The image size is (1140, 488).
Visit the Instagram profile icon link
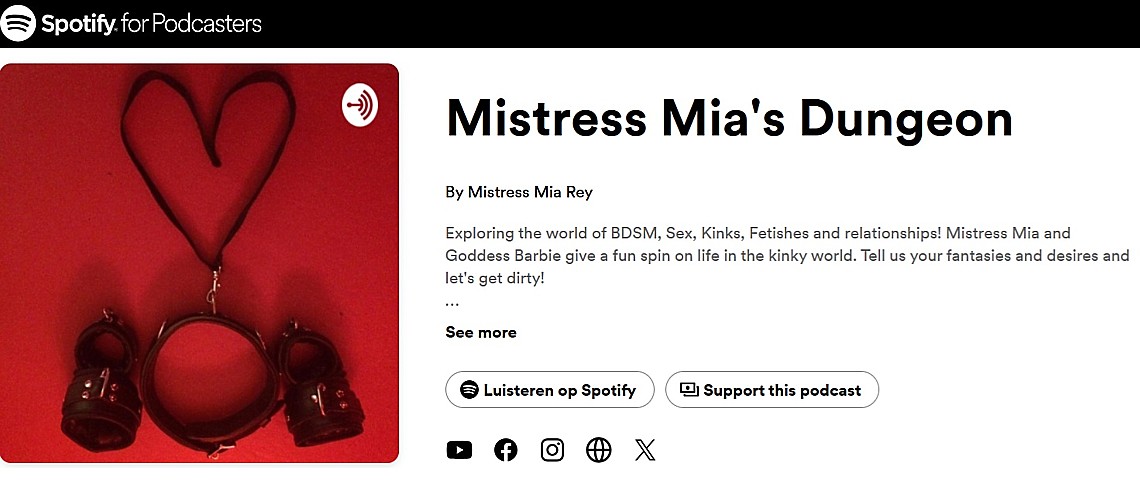click(x=552, y=450)
